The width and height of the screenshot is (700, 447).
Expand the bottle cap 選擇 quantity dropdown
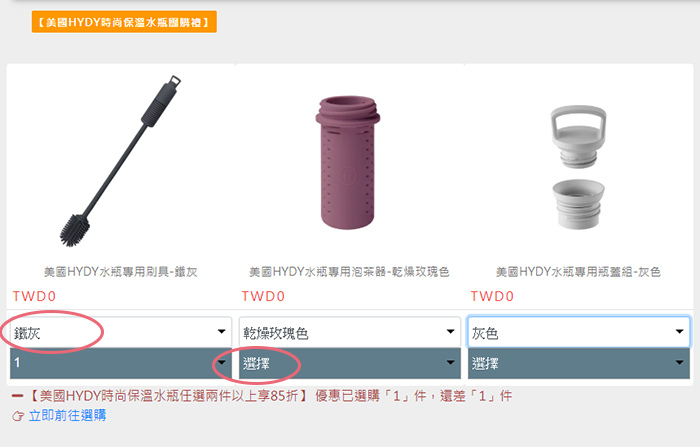(579, 363)
